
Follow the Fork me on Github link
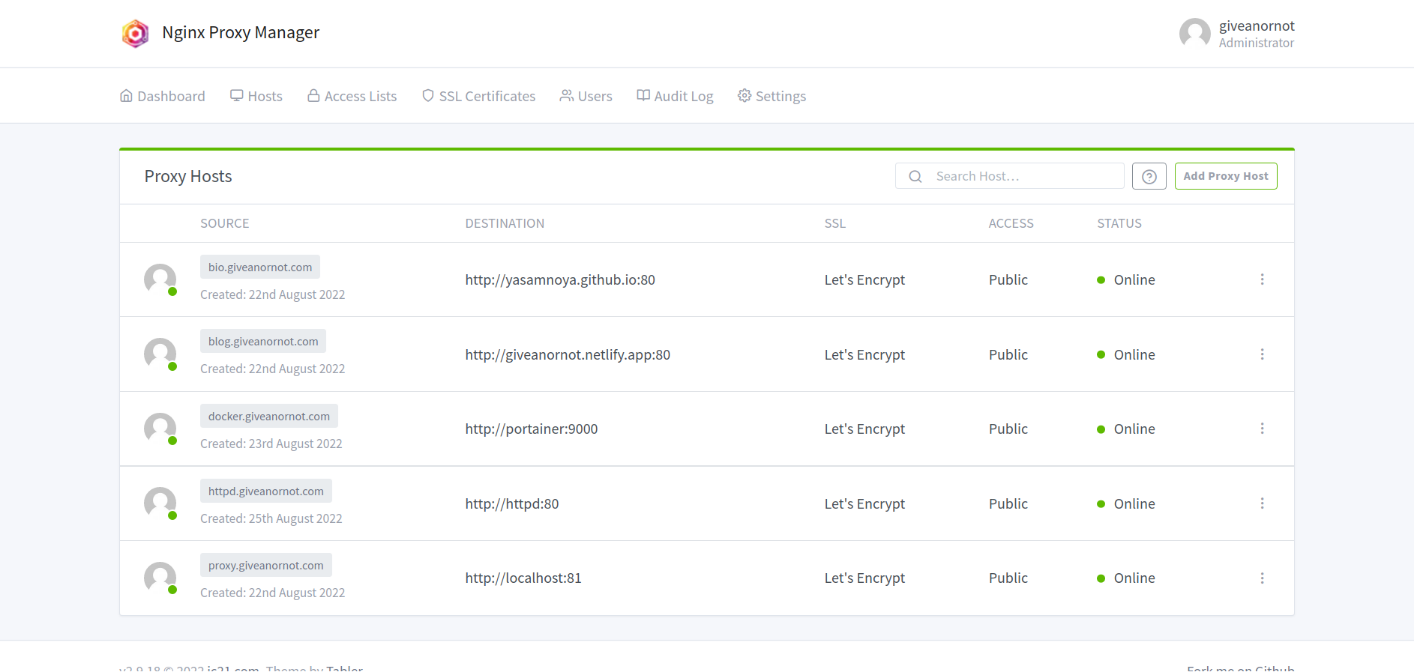click(1240, 667)
